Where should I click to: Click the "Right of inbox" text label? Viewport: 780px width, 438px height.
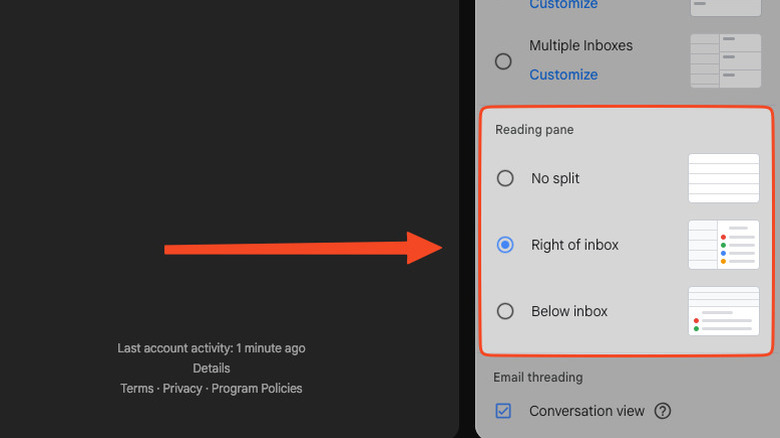click(x=574, y=245)
